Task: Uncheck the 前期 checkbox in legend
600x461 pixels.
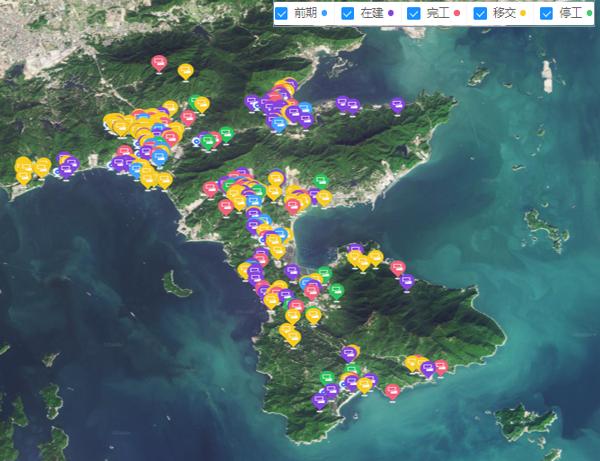Action: click(x=282, y=14)
